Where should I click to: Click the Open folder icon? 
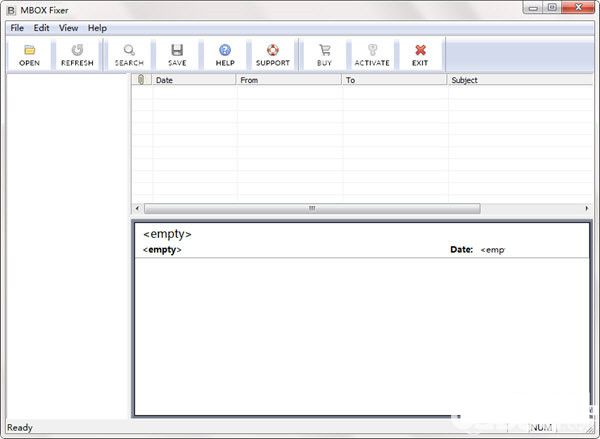[x=29, y=50]
